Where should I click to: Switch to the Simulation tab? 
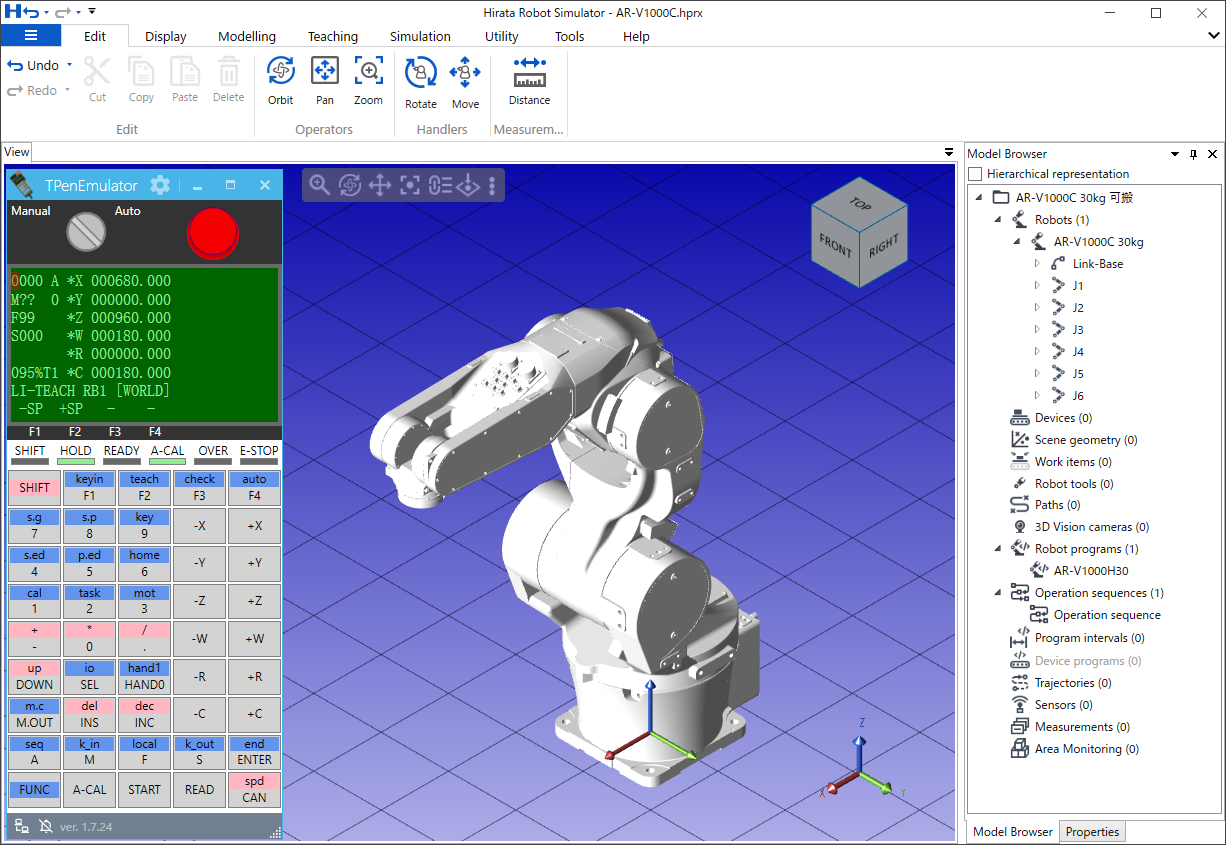tap(420, 36)
